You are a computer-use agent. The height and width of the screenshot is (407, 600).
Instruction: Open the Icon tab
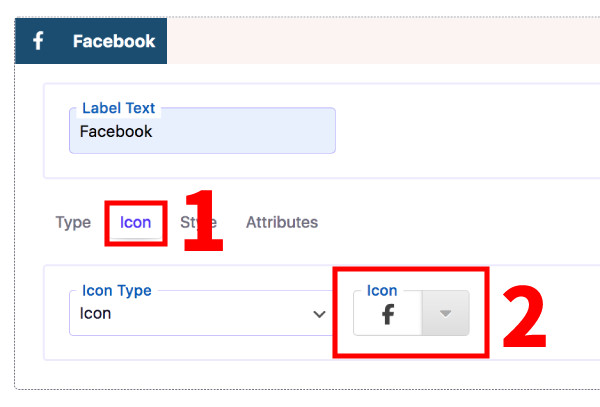point(135,223)
